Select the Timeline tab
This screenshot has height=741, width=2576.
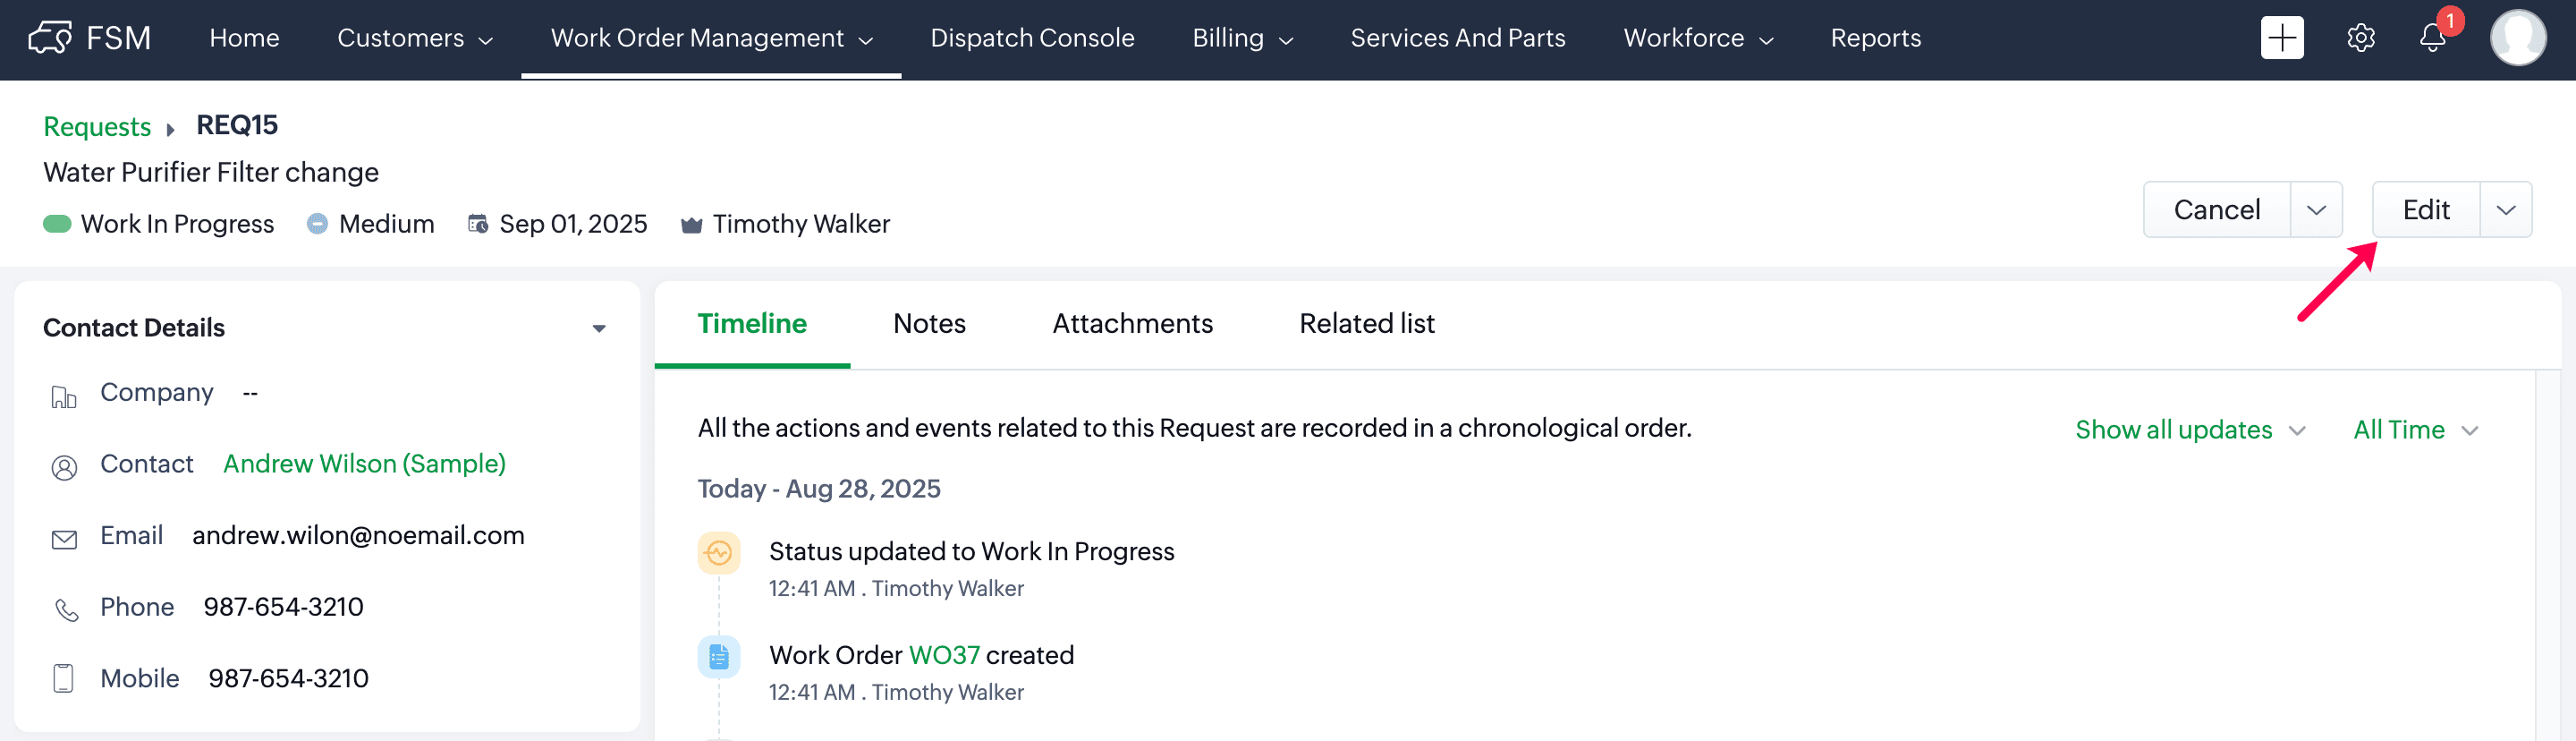[752, 324]
